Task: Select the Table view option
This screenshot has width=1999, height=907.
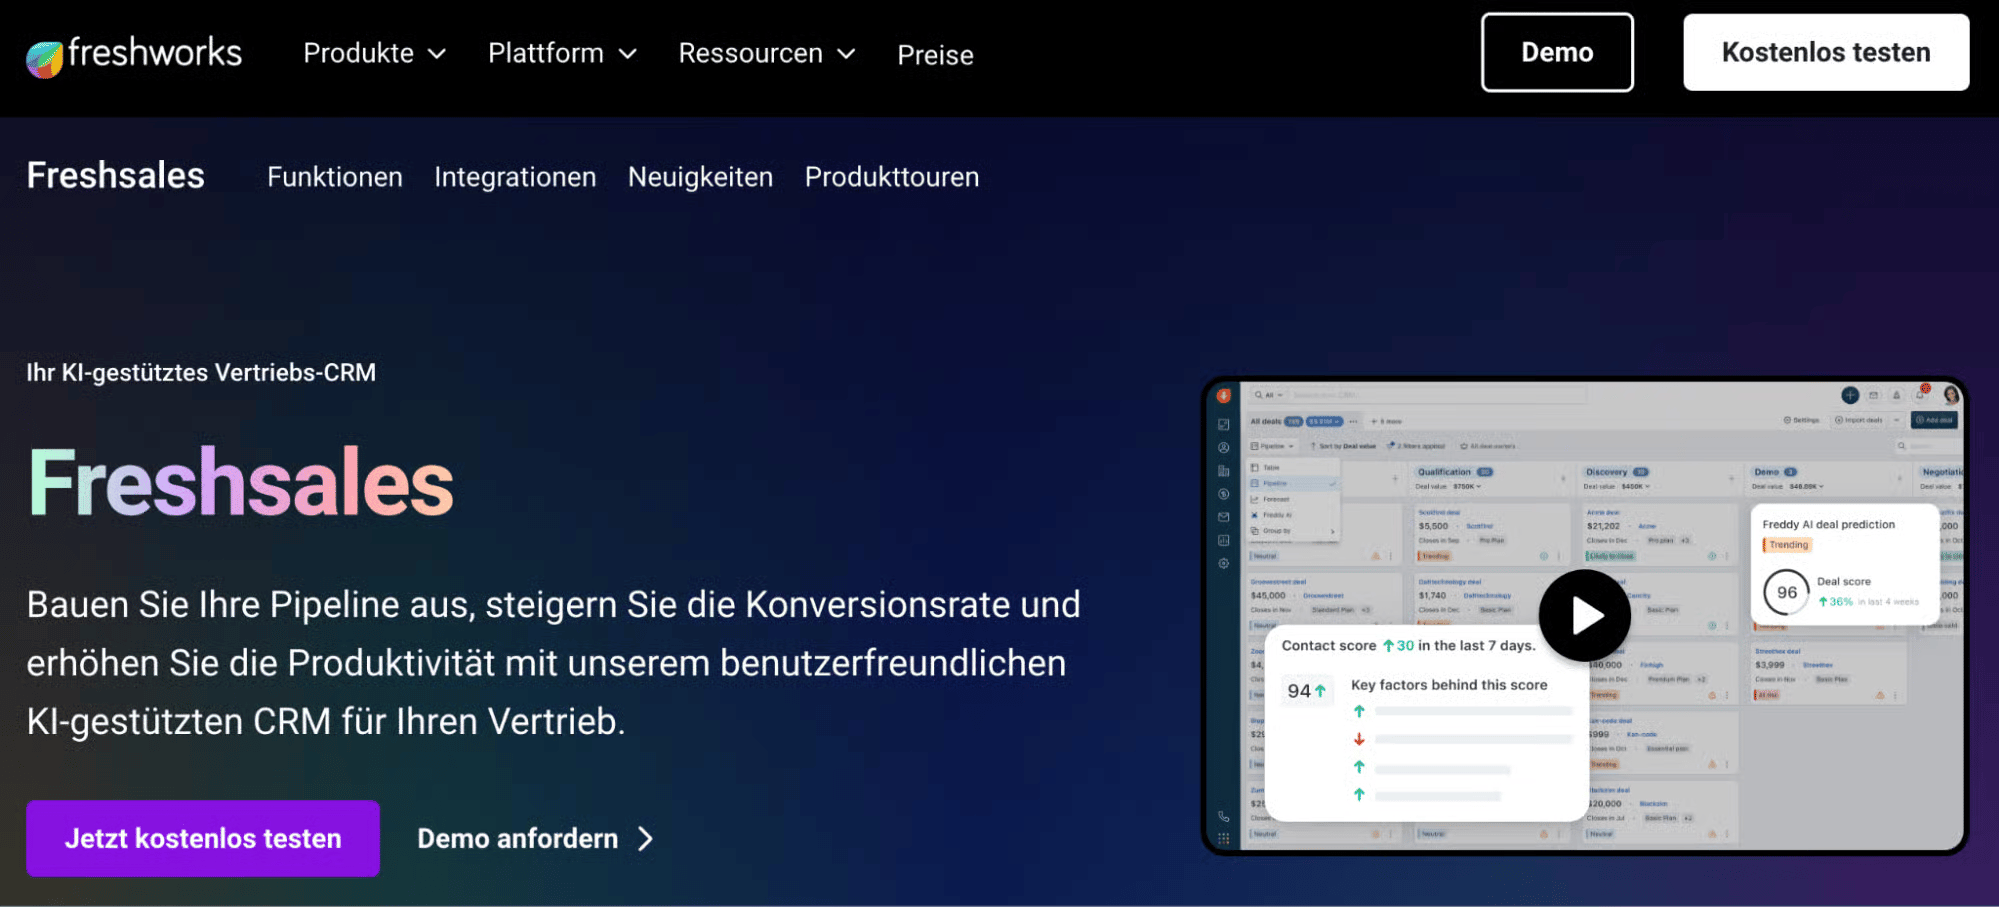Action: 1272,466
